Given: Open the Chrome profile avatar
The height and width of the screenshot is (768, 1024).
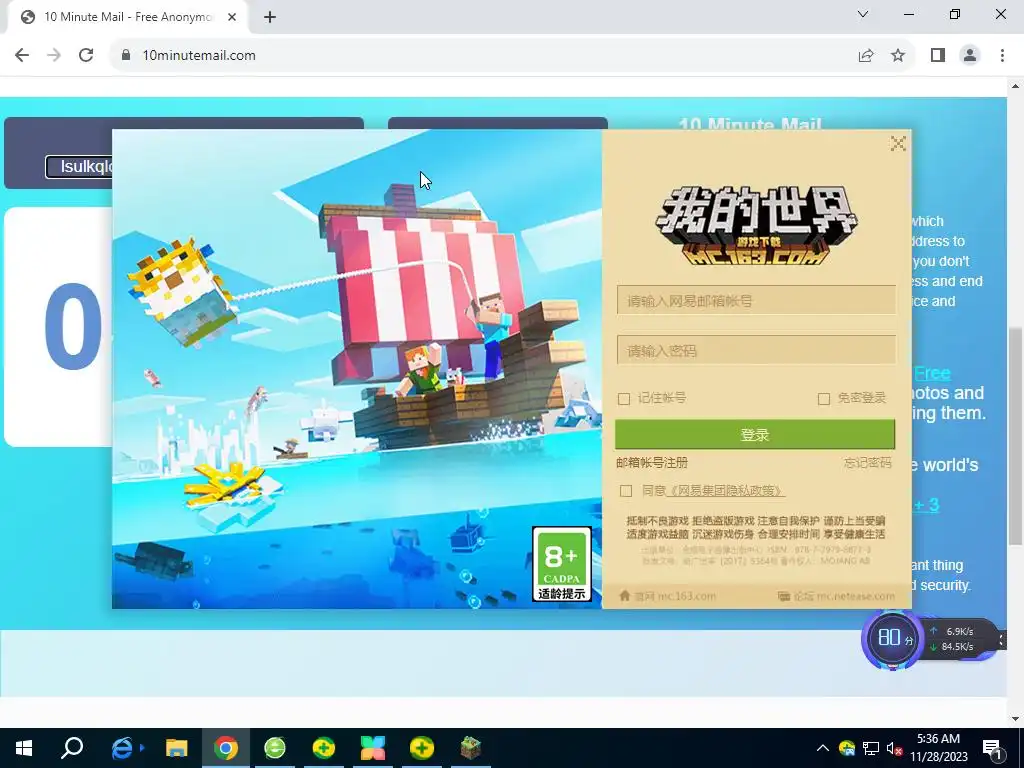Looking at the screenshot, I should point(970,56).
